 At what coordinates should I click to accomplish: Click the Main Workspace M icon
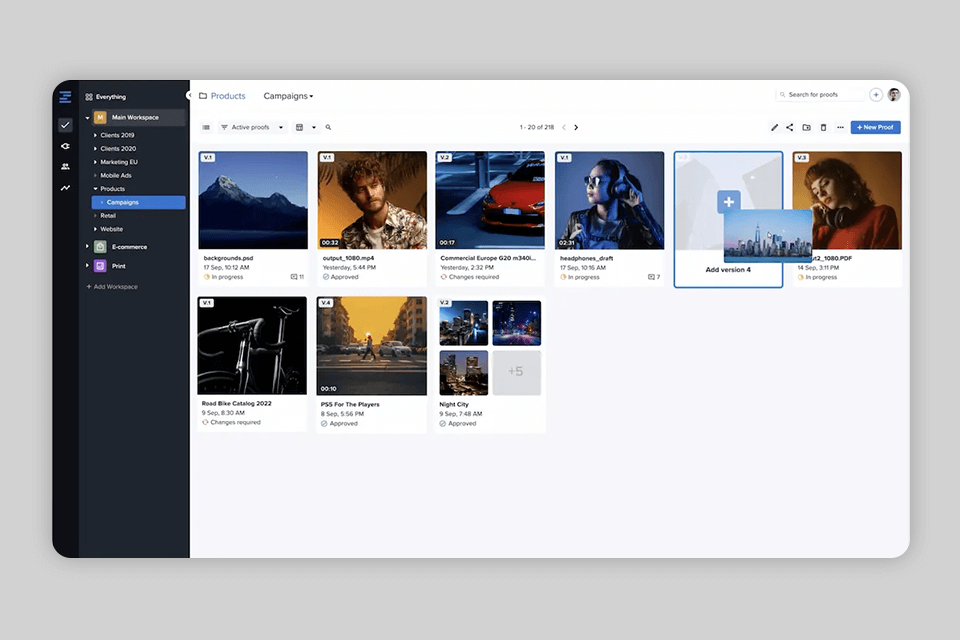tap(100, 117)
